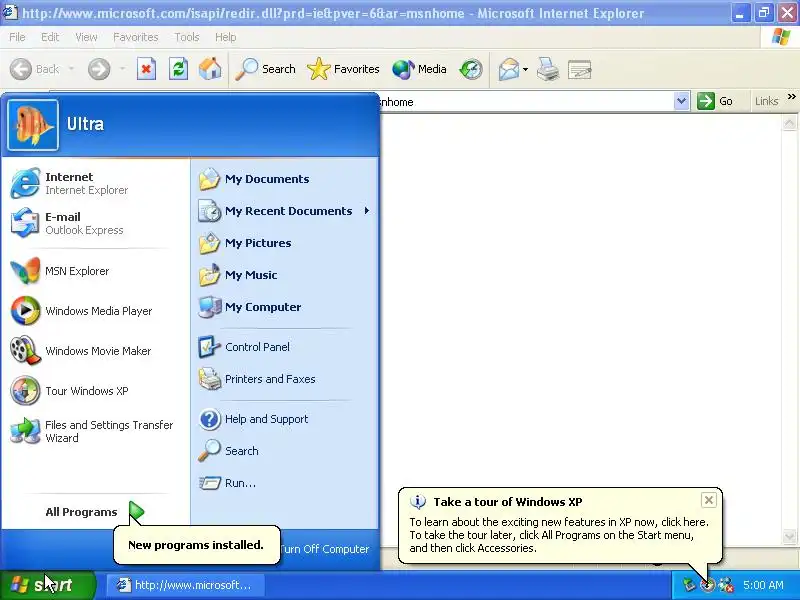Open Help and Support

(285, 419)
